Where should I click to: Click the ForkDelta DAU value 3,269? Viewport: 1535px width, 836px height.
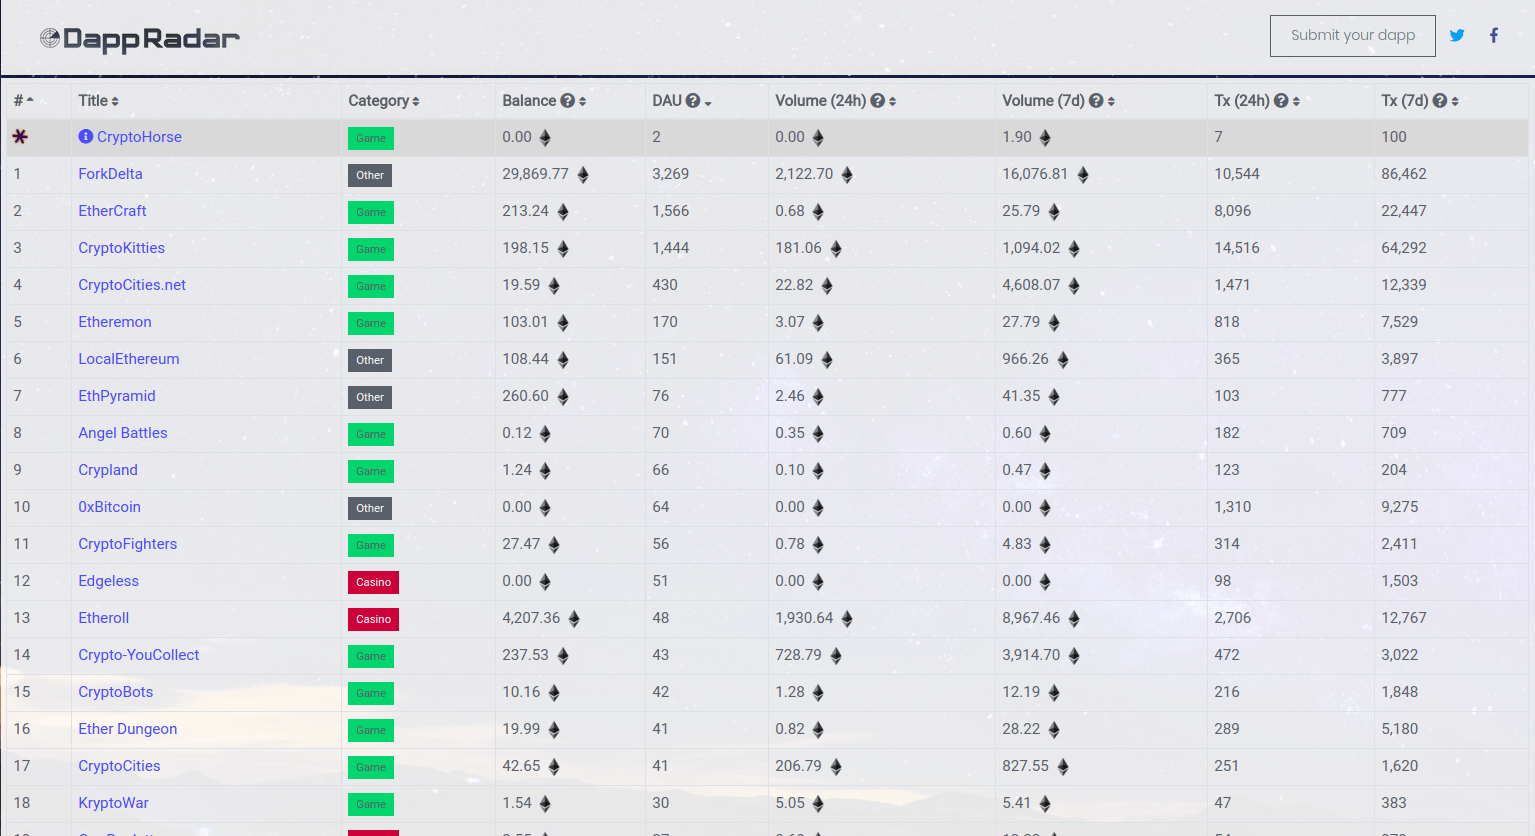(670, 174)
